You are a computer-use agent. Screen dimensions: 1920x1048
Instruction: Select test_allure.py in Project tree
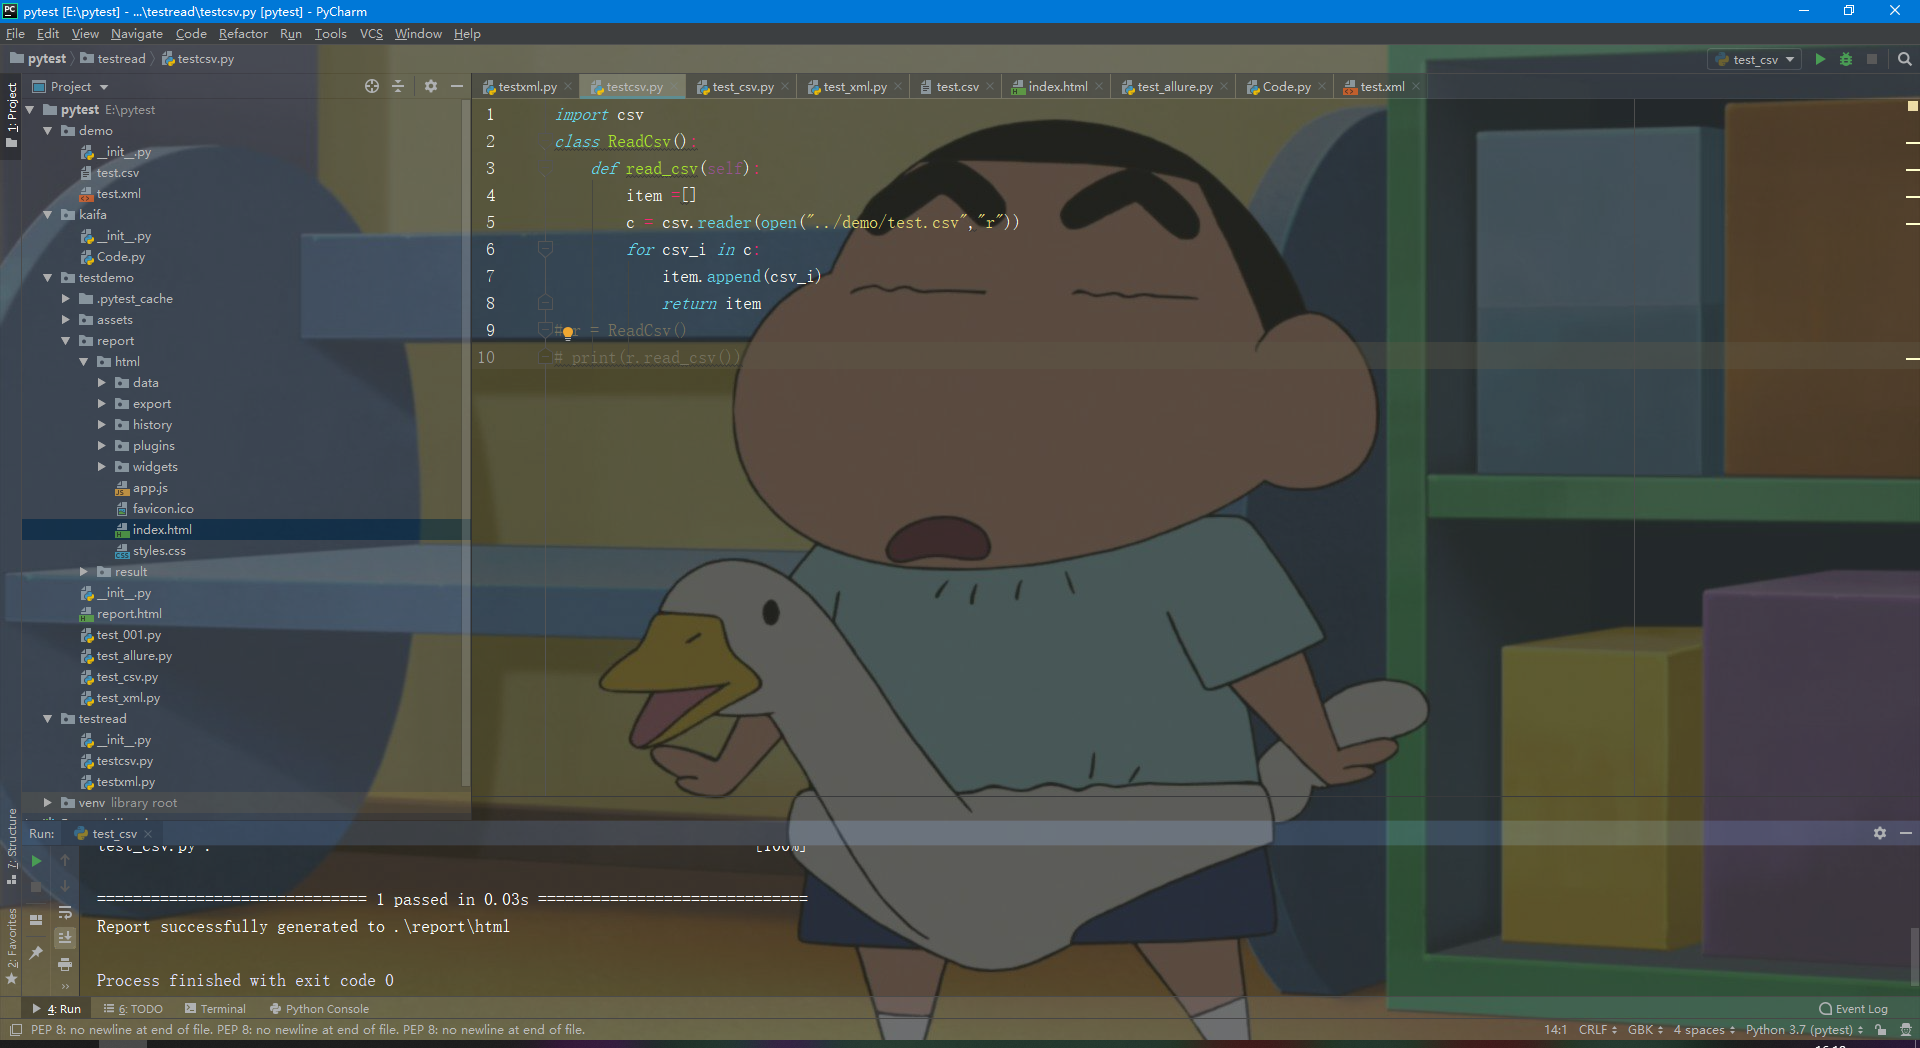coord(134,656)
